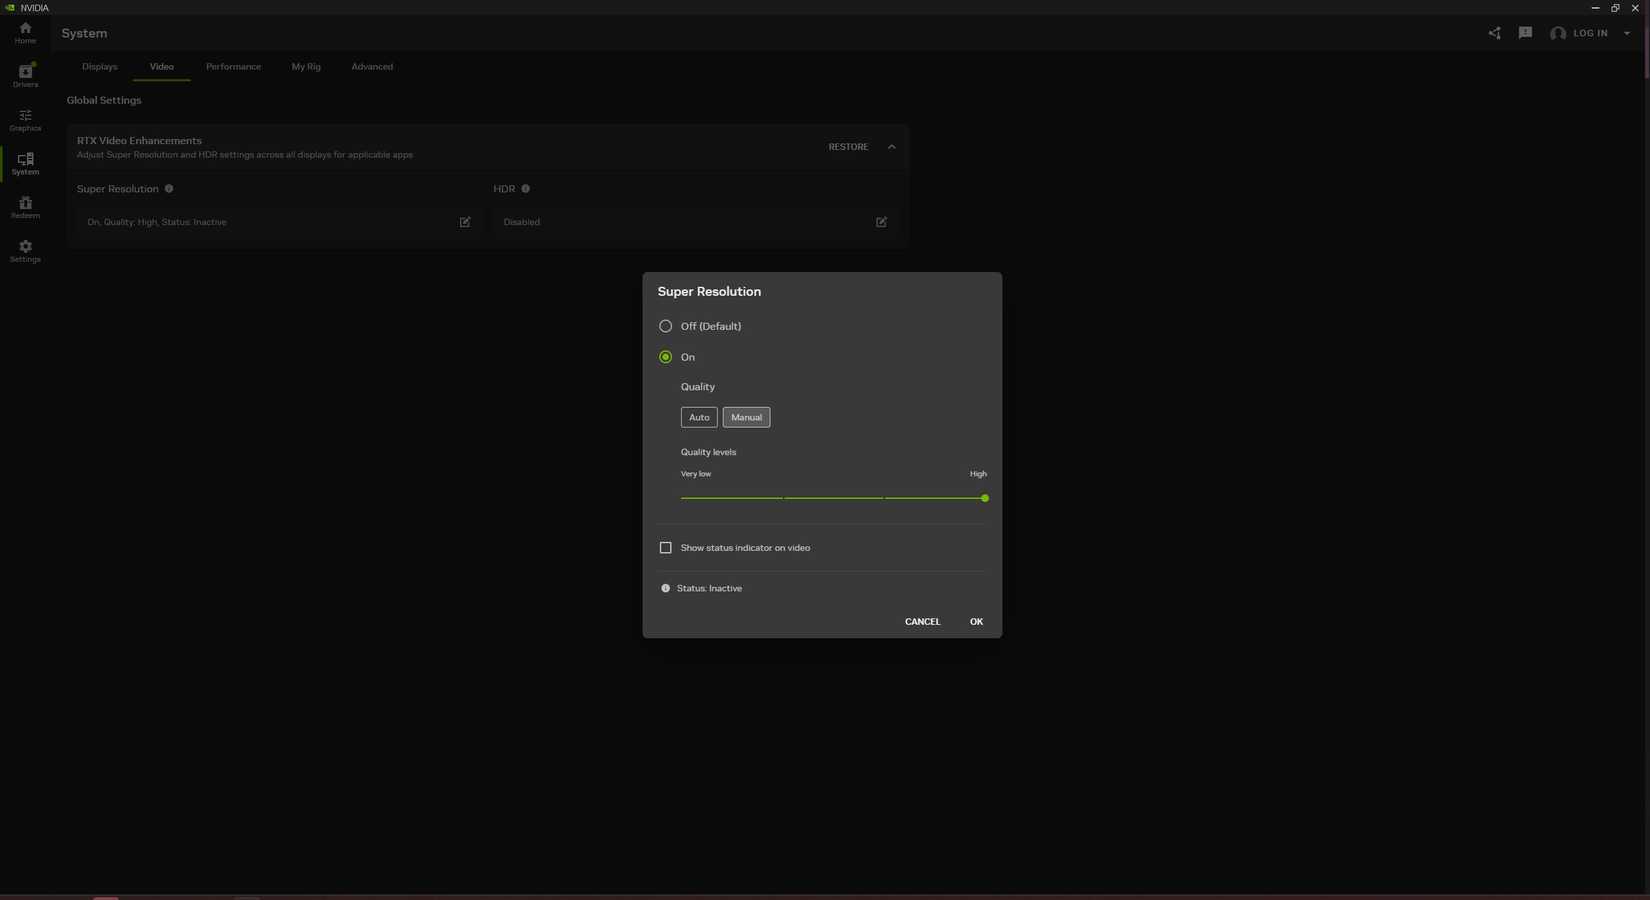Edit the HDR setting via pencil icon
The image size is (1650, 900).
(x=881, y=222)
